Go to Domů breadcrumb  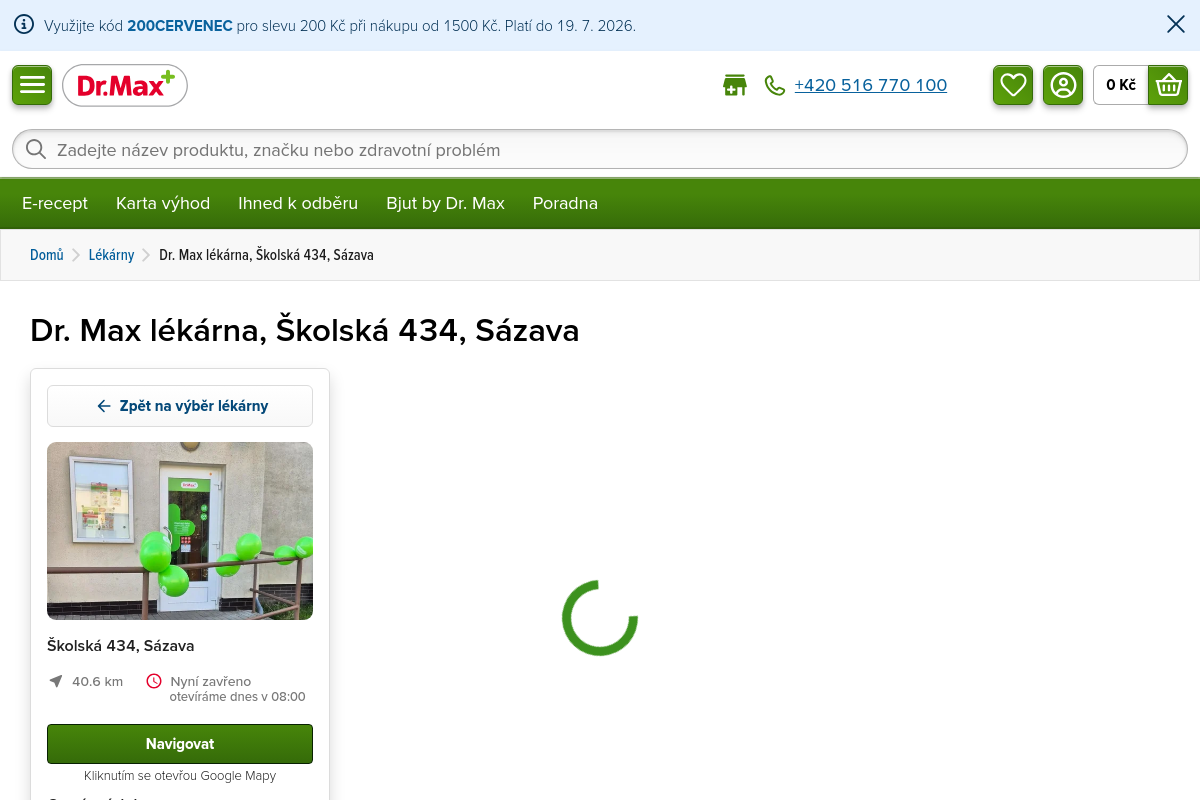click(x=47, y=255)
